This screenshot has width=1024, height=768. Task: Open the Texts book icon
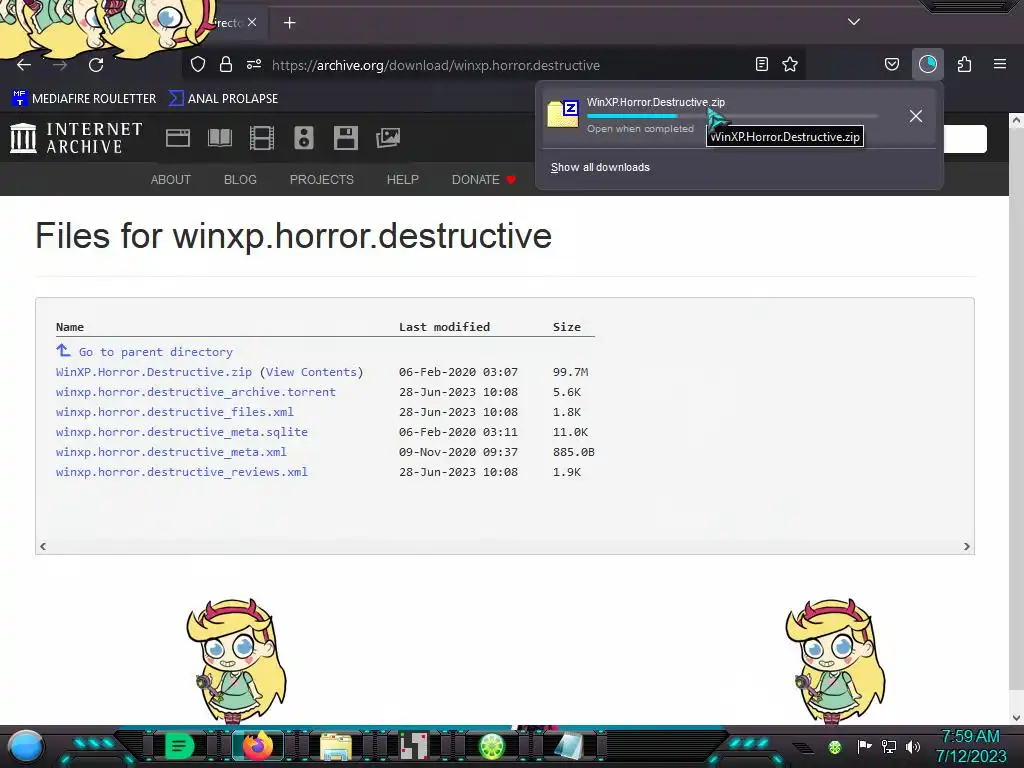click(220, 138)
